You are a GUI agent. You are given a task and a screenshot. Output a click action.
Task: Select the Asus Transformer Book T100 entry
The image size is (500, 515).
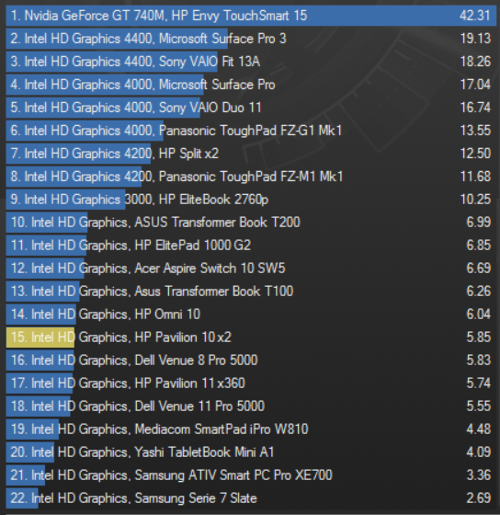pyautogui.click(x=251, y=291)
